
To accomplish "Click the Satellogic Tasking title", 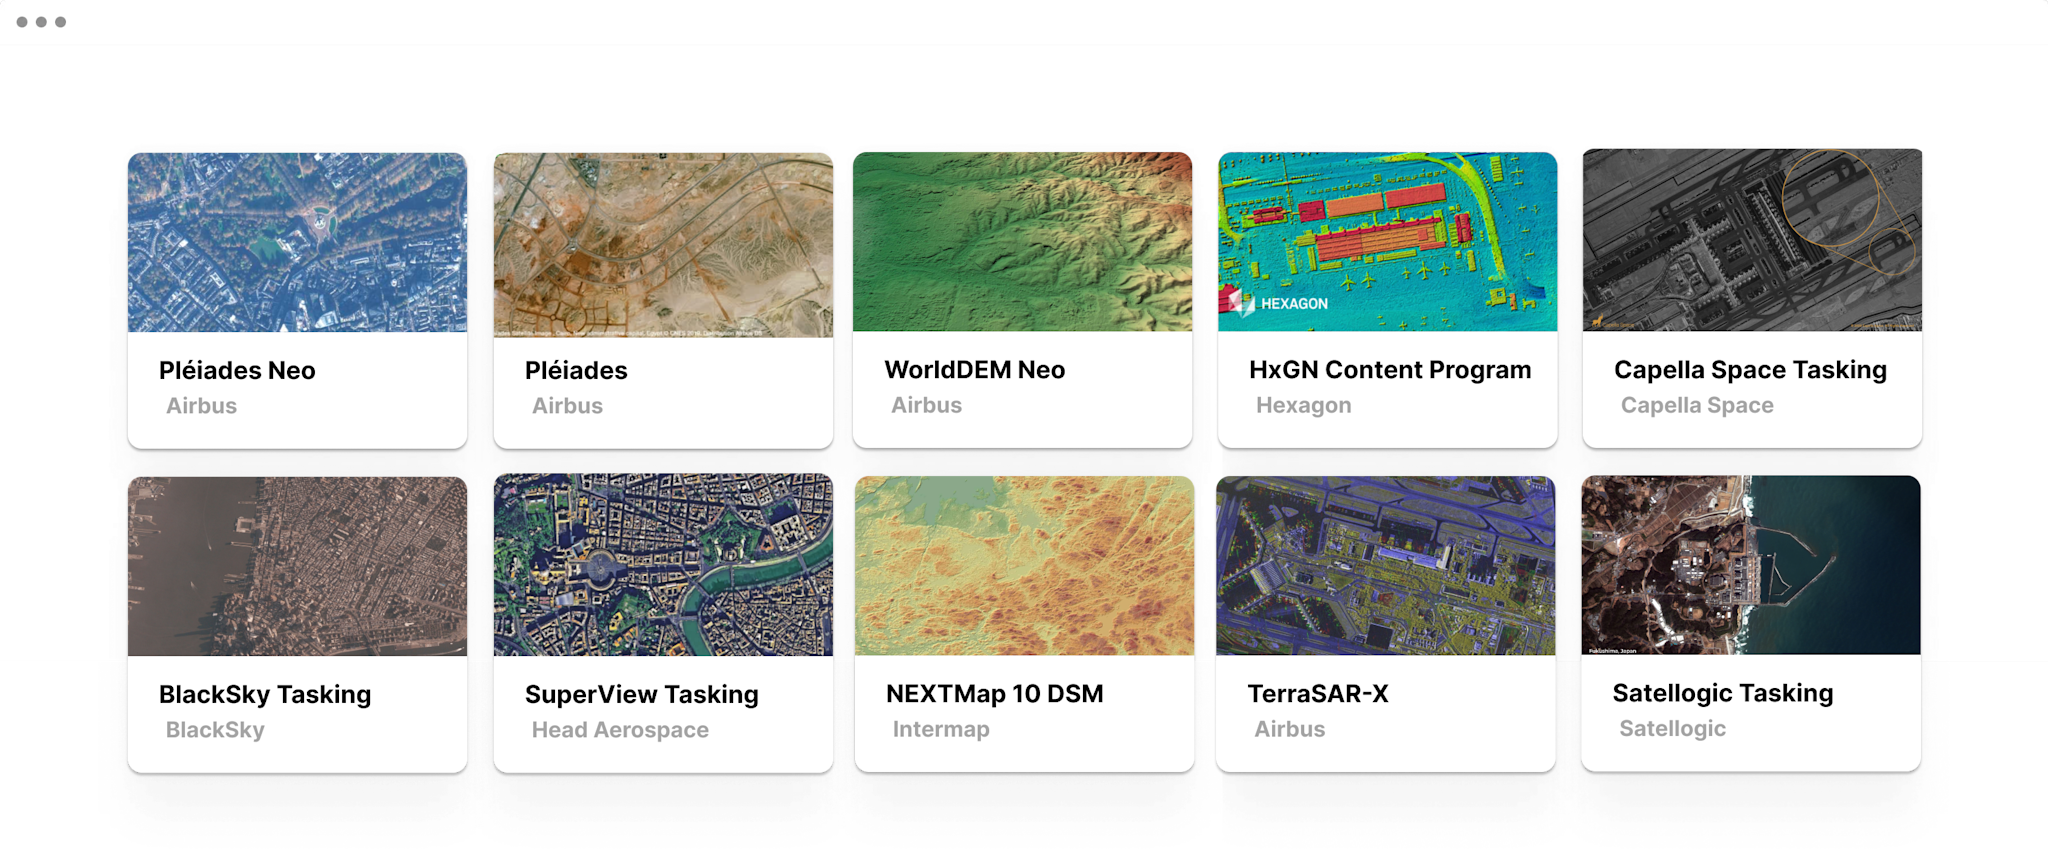I will pos(1722,693).
